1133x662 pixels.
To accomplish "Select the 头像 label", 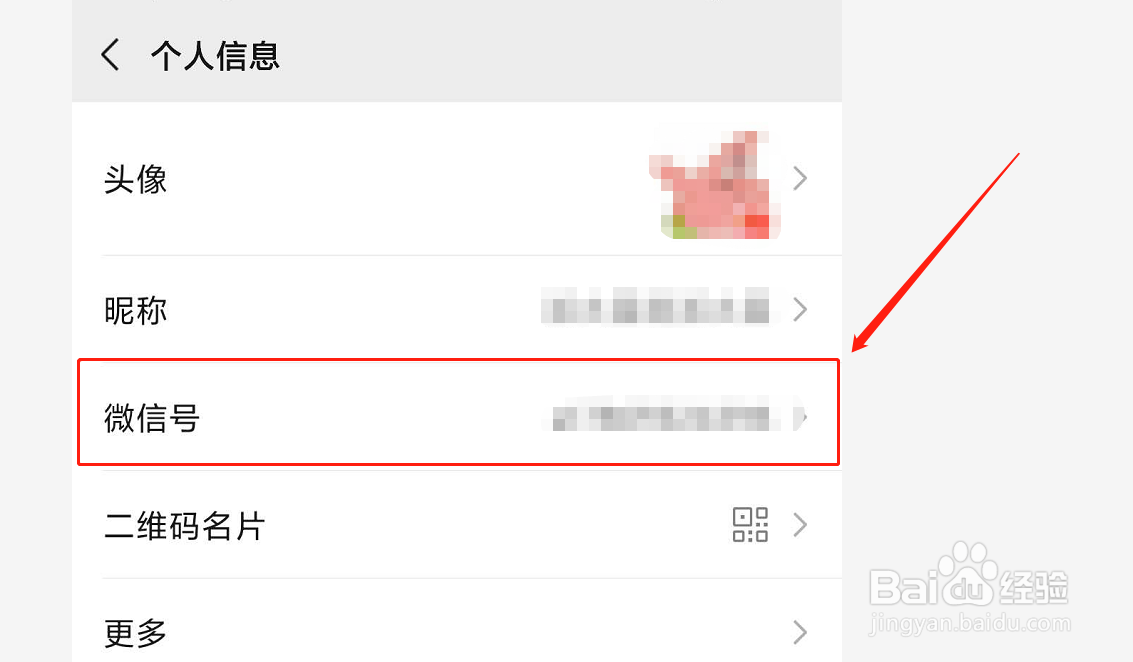I will [x=135, y=179].
